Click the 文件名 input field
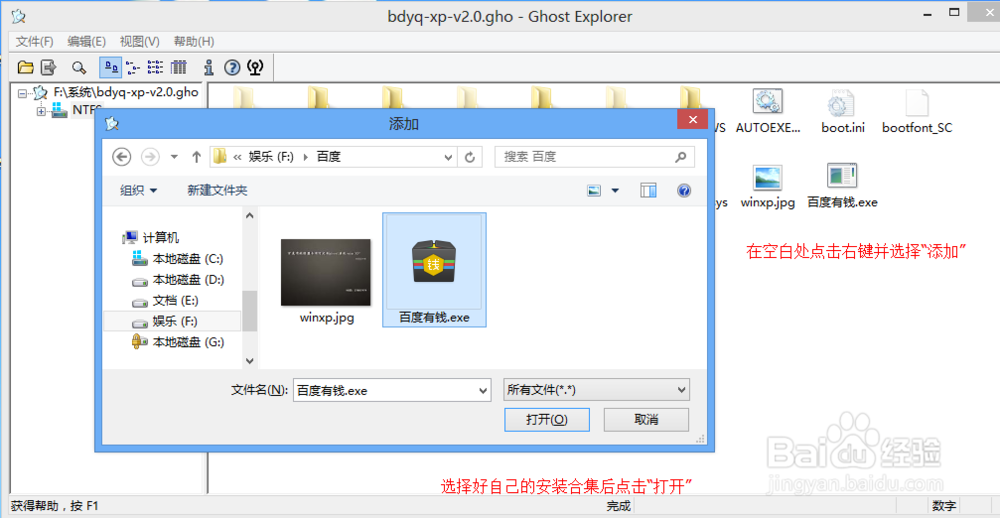This screenshot has width=1000, height=518. tap(384, 390)
